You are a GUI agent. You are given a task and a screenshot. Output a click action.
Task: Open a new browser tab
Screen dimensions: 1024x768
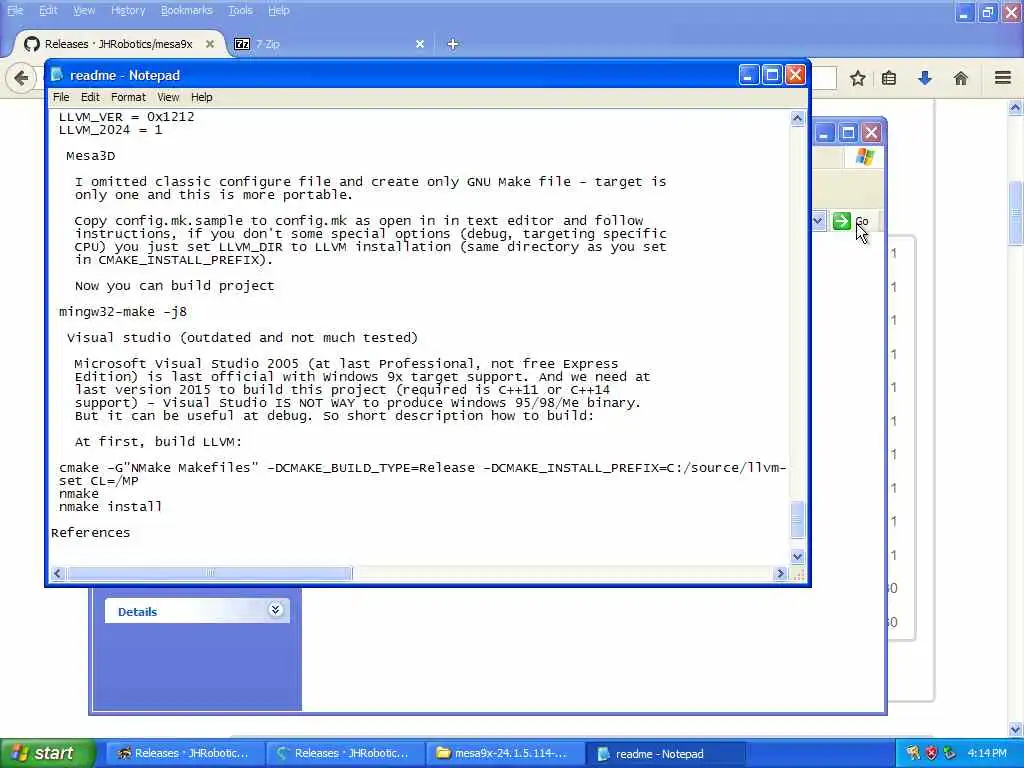tap(453, 44)
